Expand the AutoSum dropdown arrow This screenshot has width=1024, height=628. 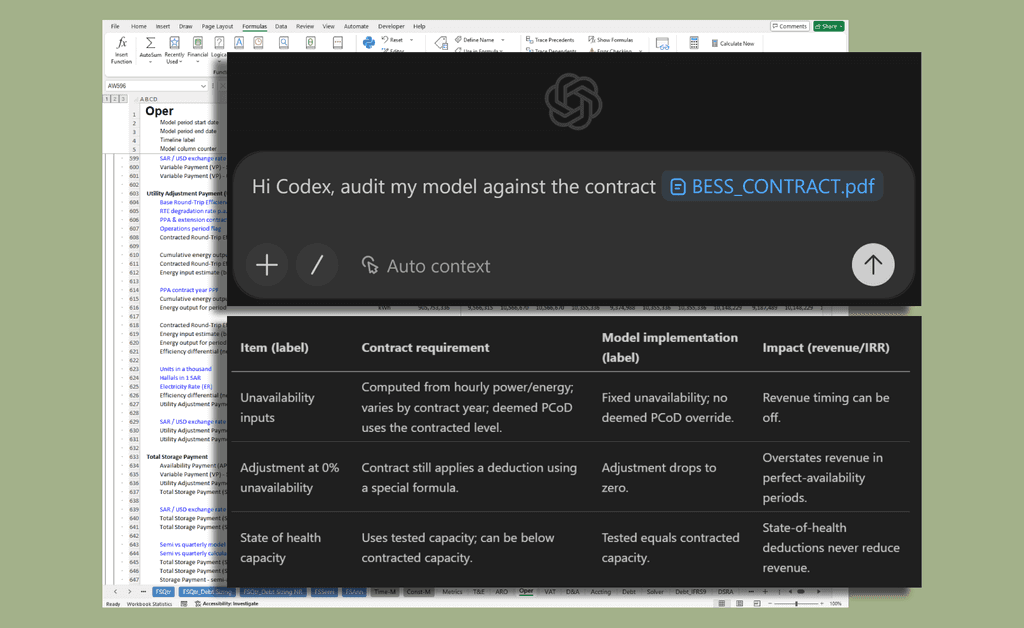[150, 62]
